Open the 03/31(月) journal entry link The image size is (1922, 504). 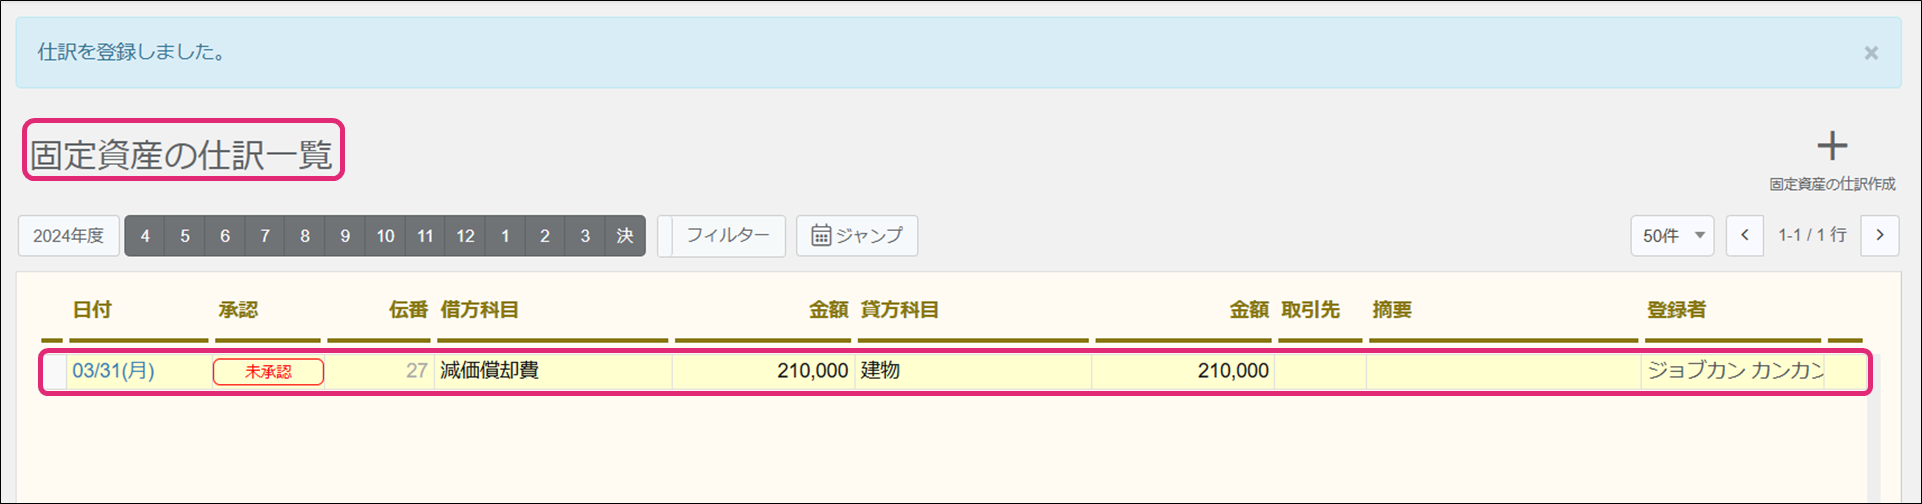point(113,371)
